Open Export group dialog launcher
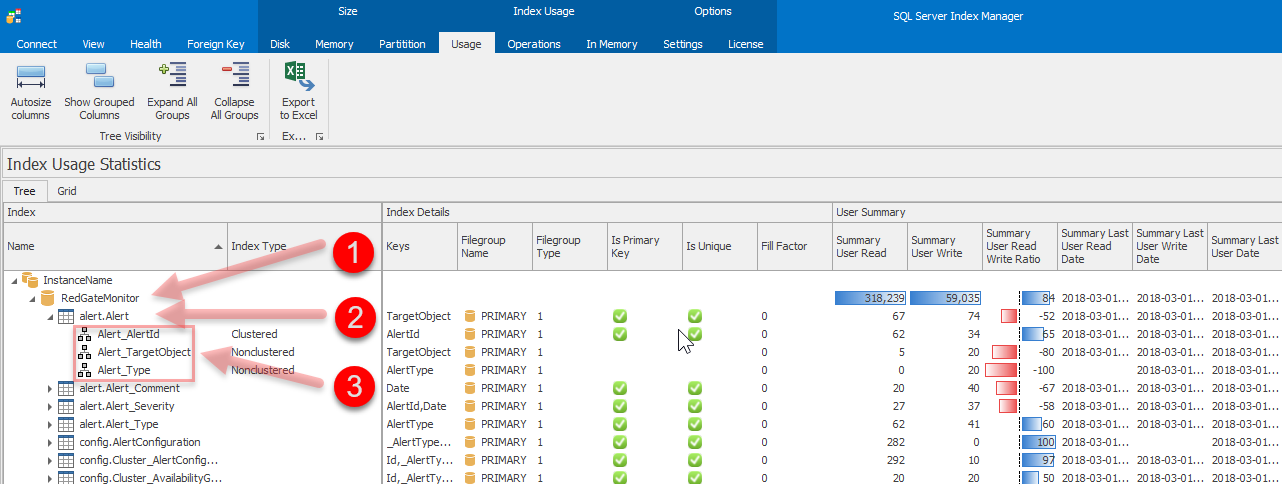 tap(320, 136)
